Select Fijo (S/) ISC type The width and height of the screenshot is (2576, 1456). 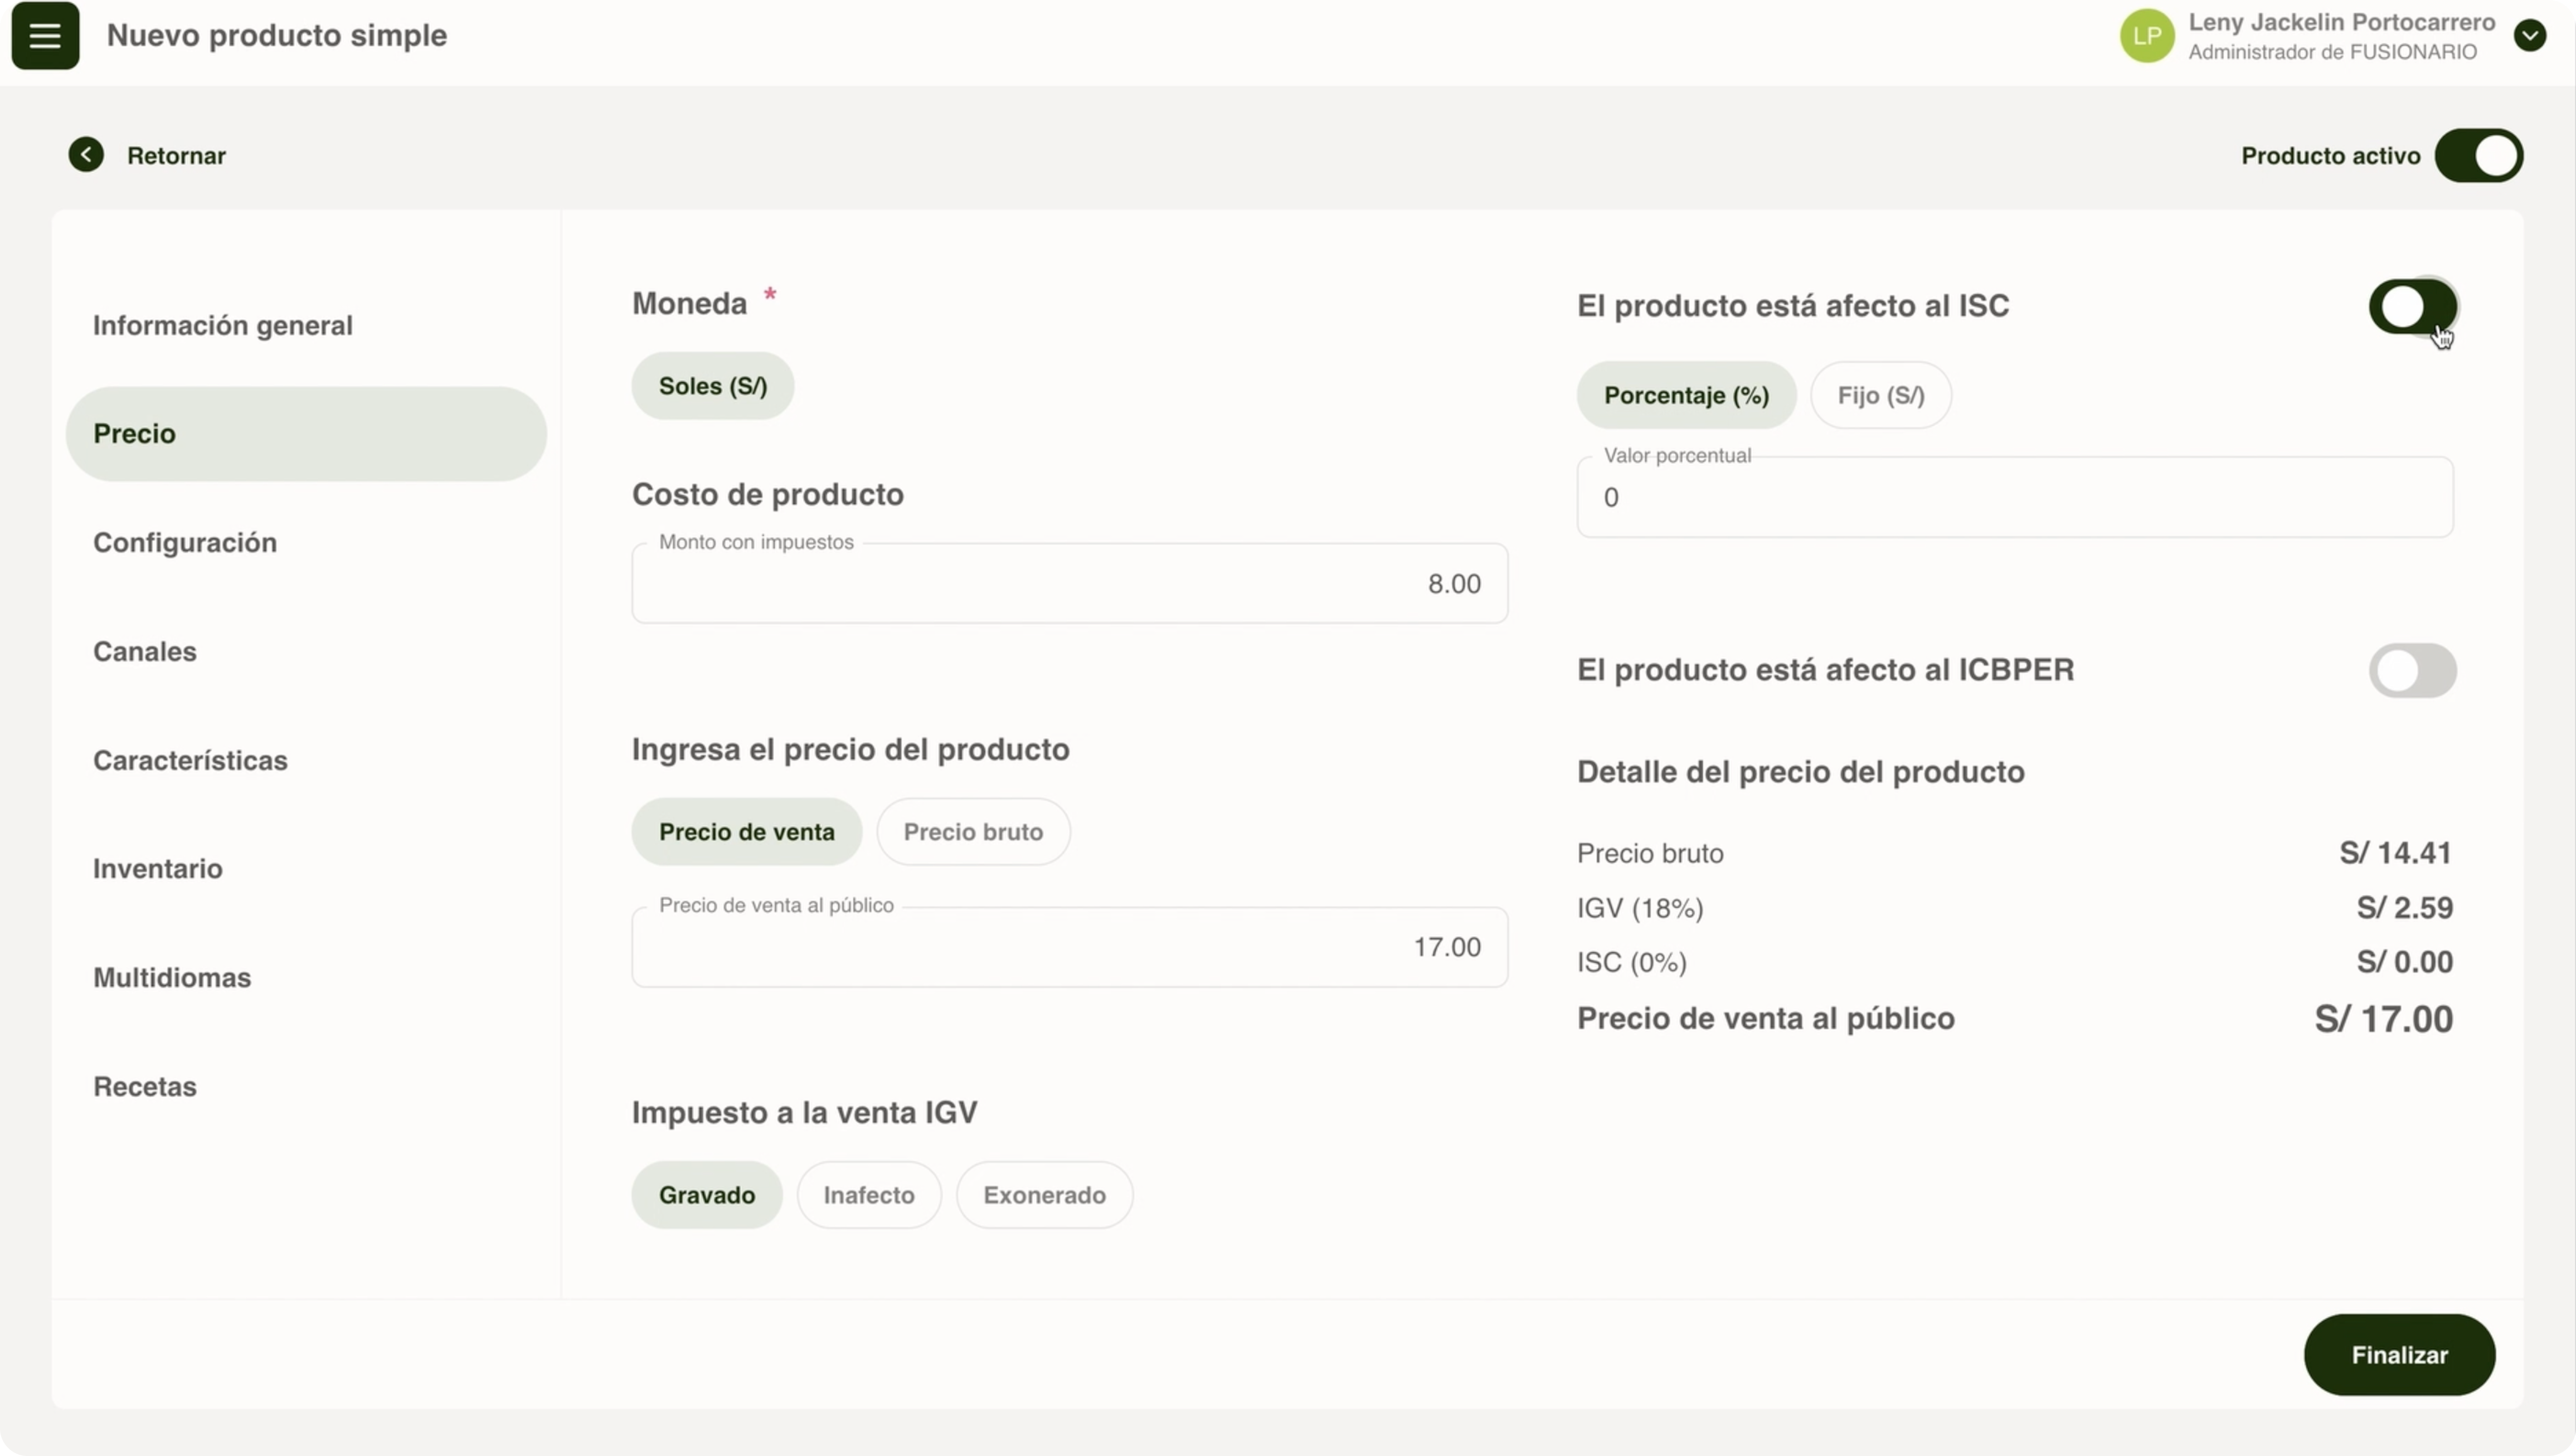(x=1880, y=395)
